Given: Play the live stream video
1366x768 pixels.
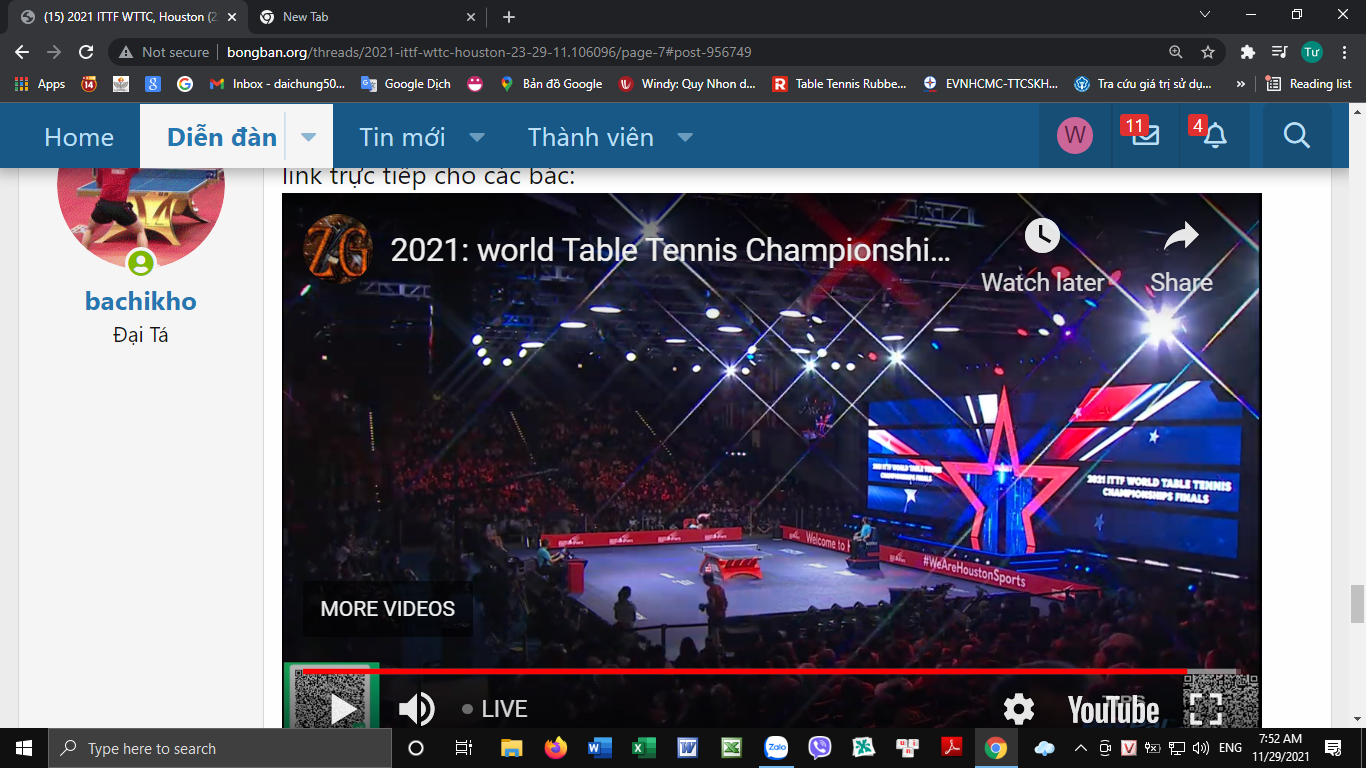Looking at the screenshot, I should coord(343,709).
